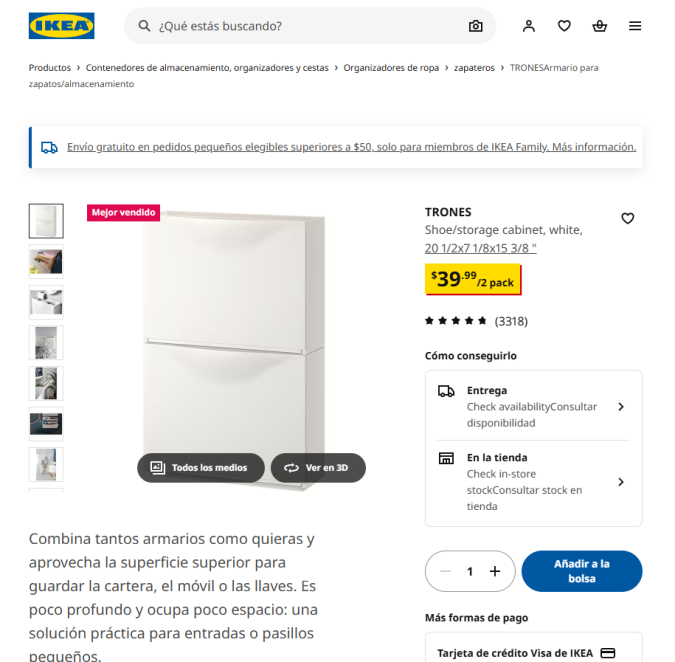This screenshot has height=662, width=675.
Task: Expand the Entrega delivery availability row
Action: 533,406
